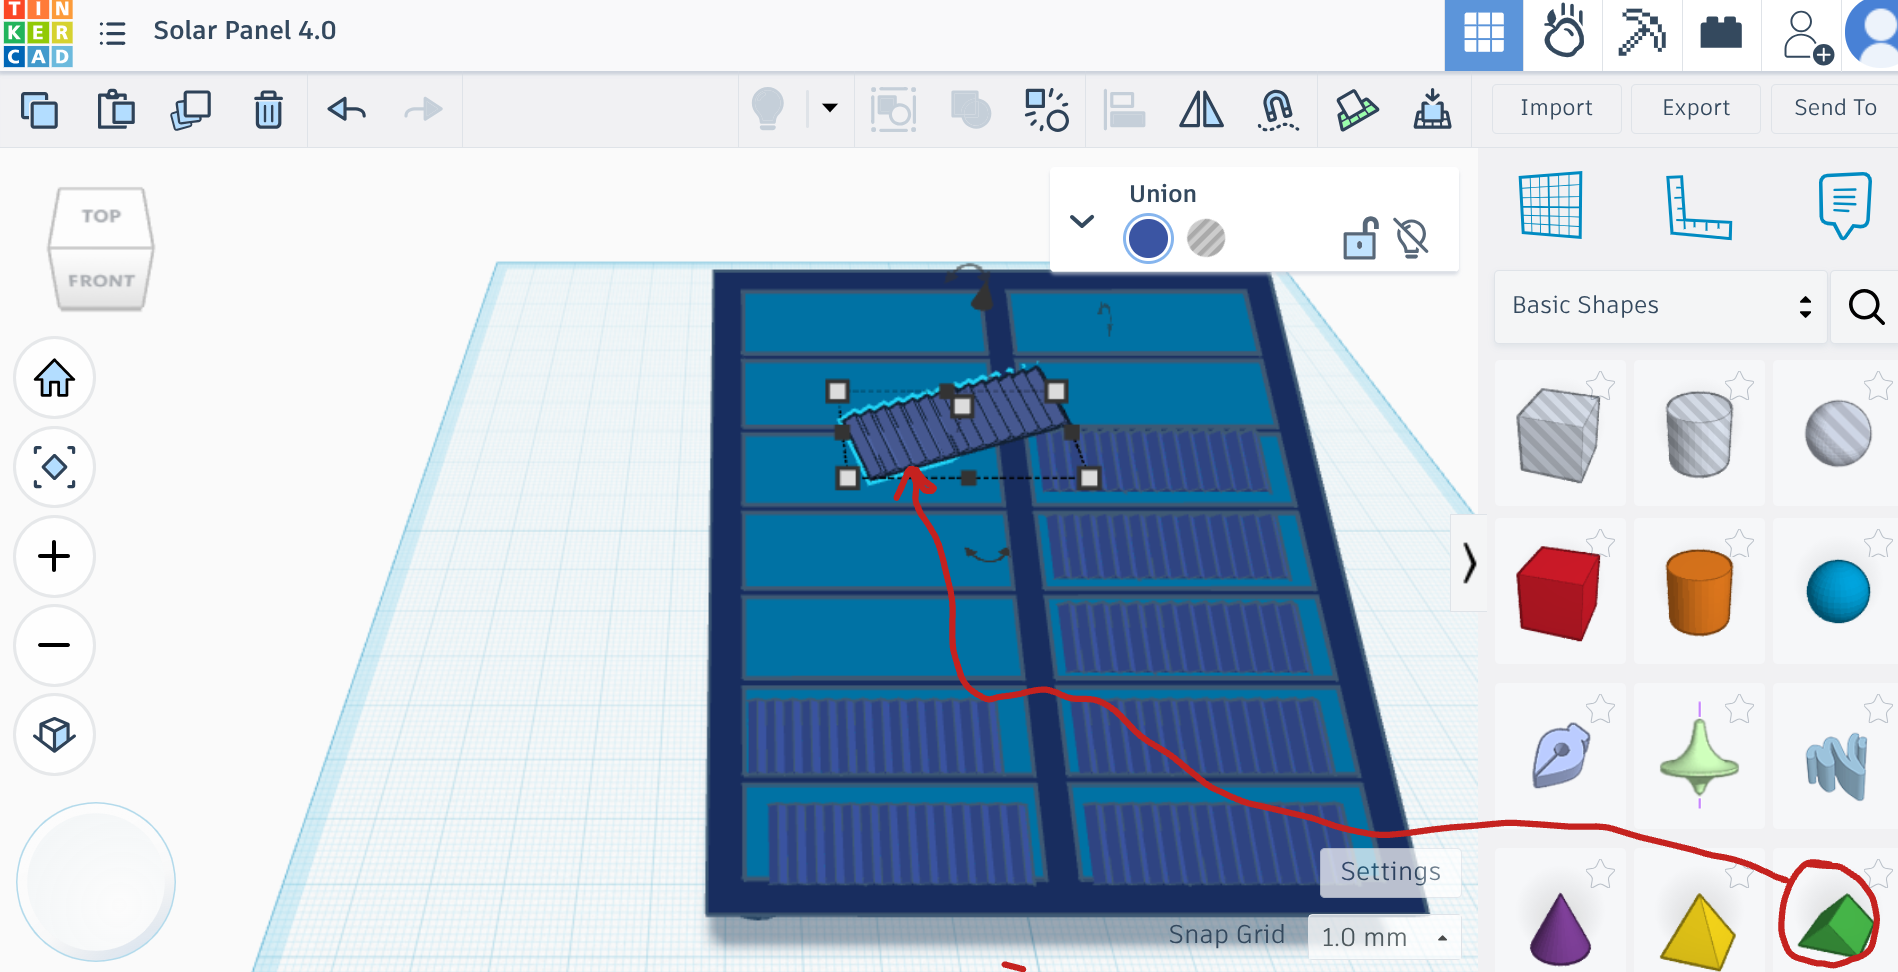Click the Send To button
1898x972 pixels.
(1834, 108)
